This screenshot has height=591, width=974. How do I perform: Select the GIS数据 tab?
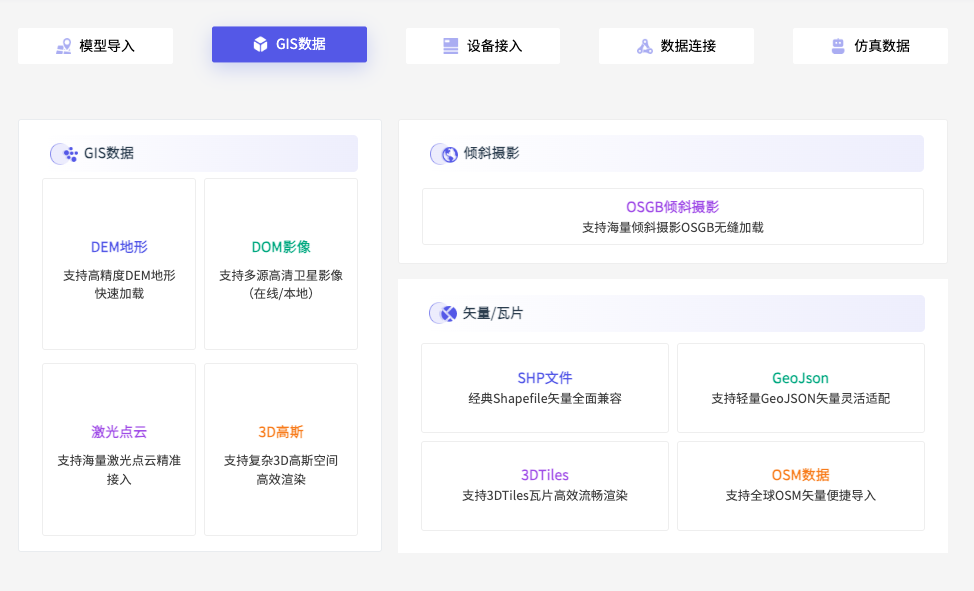[289, 44]
